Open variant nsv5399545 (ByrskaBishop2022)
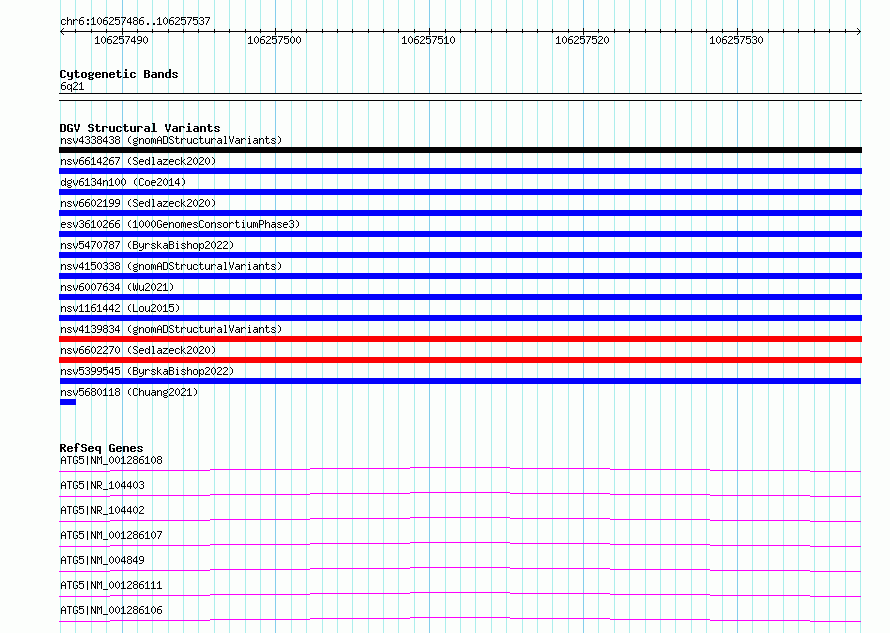890x633 pixels. [x=147, y=371]
